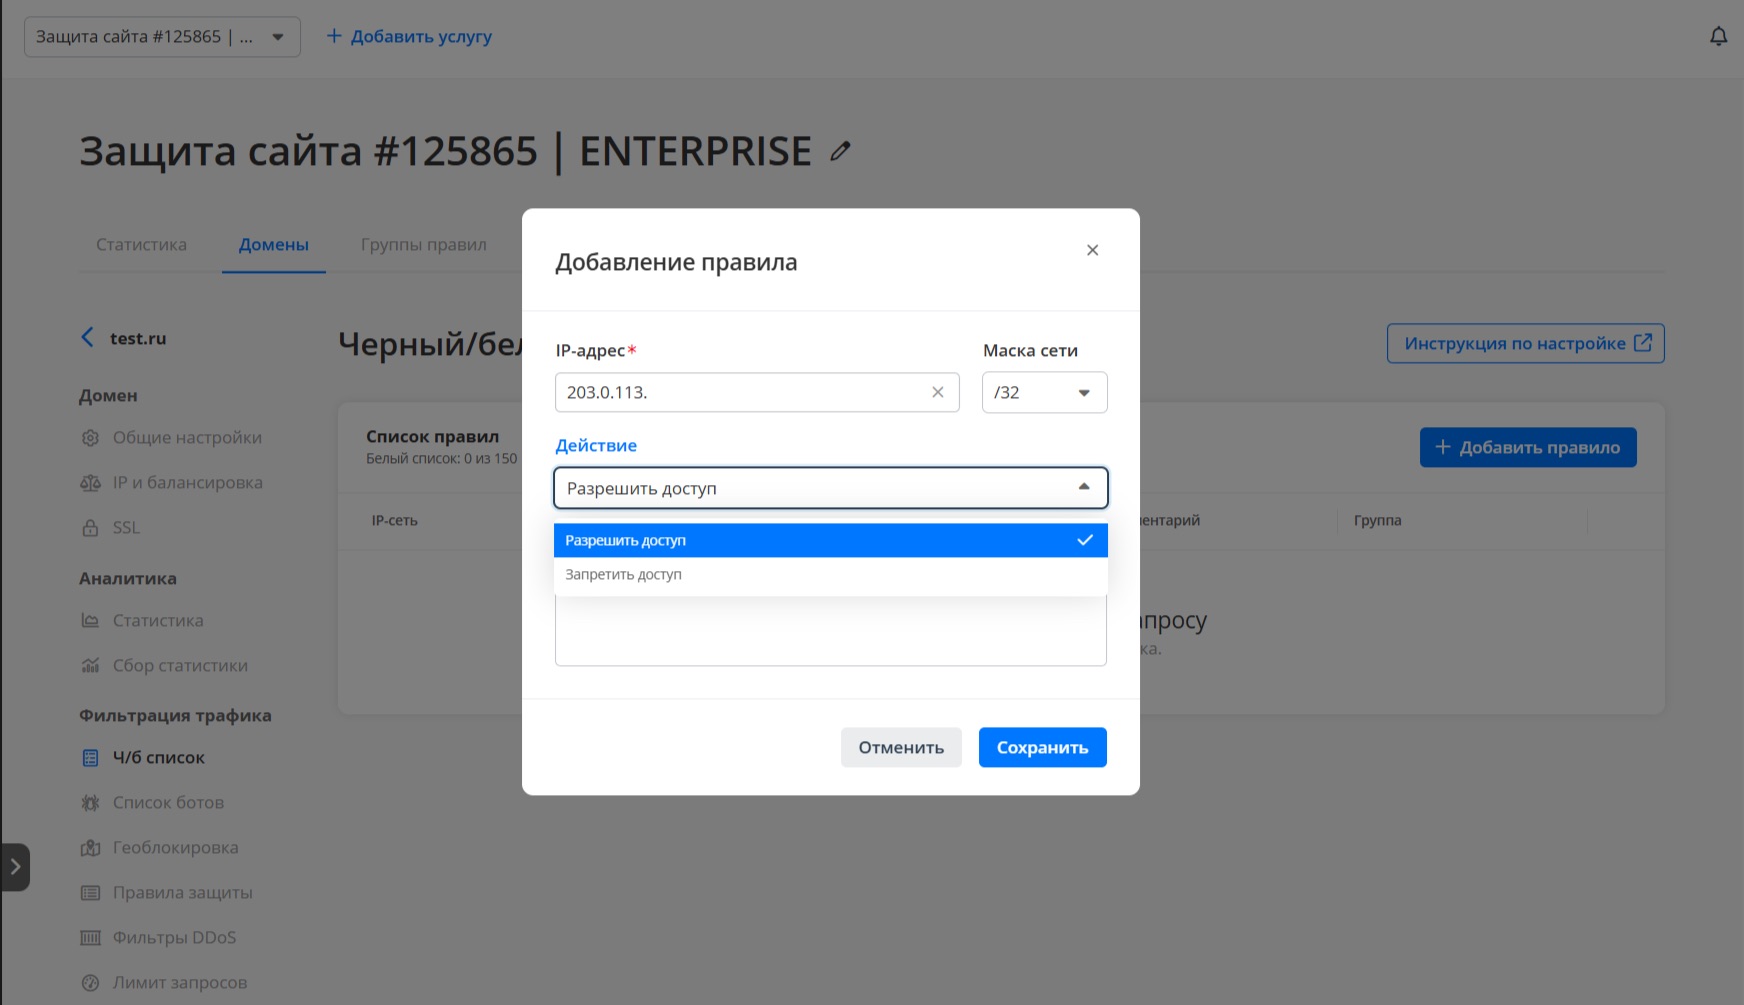The height and width of the screenshot is (1005, 1744).
Task: Expand the collapsed left side panel
Action: point(15,867)
